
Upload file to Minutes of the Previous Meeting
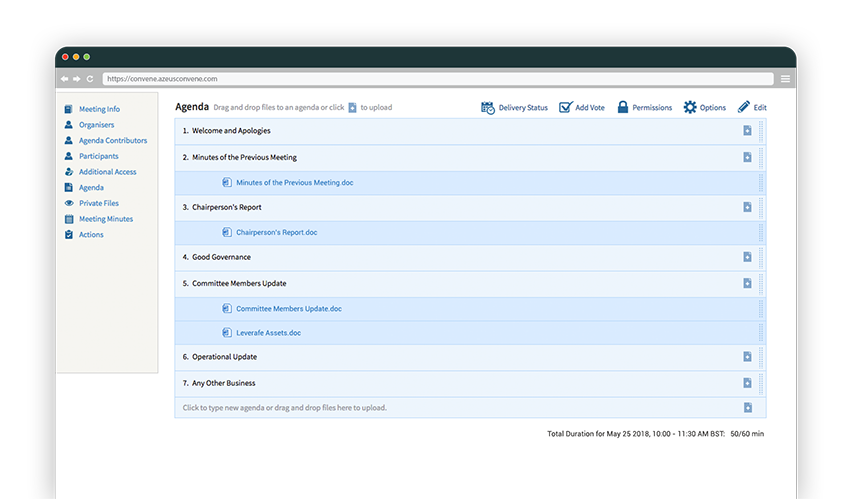tap(747, 157)
